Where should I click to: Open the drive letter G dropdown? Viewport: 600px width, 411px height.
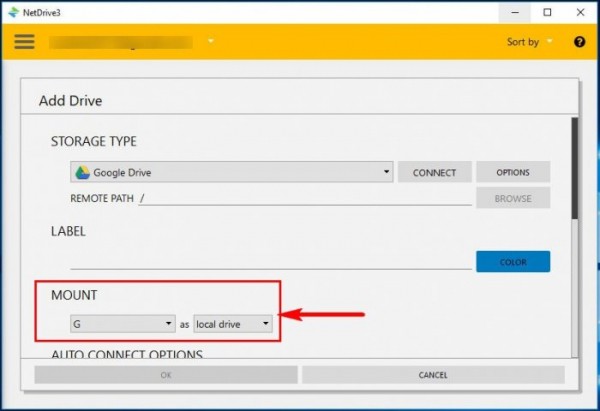123,324
